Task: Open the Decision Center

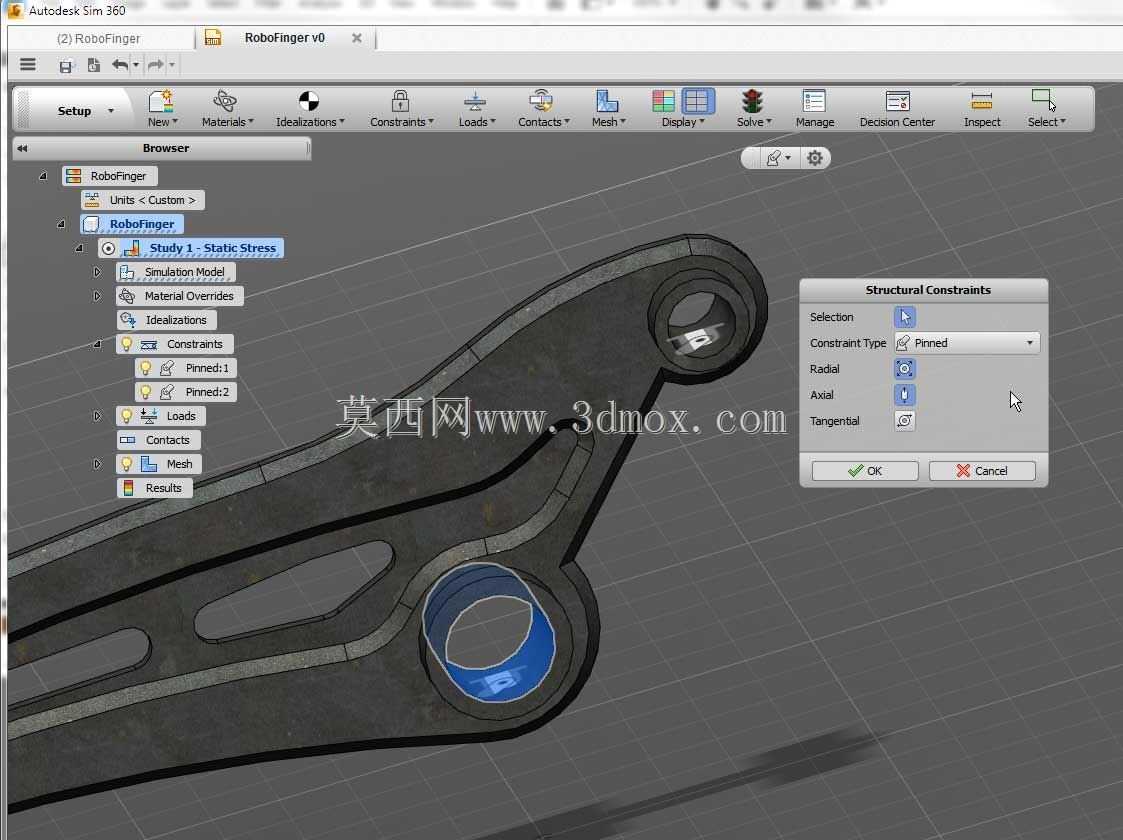Action: click(897, 109)
